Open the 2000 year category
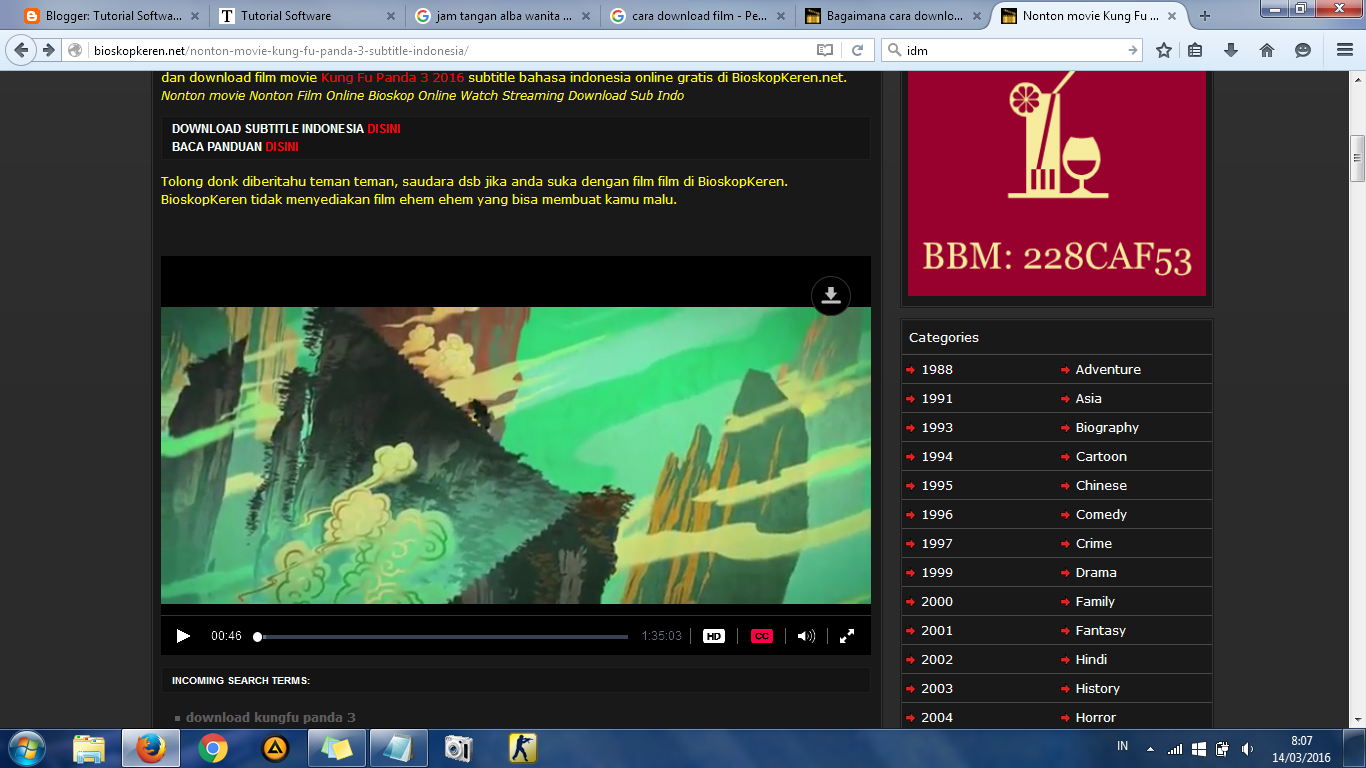1366x768 pixels. (937, 602)
